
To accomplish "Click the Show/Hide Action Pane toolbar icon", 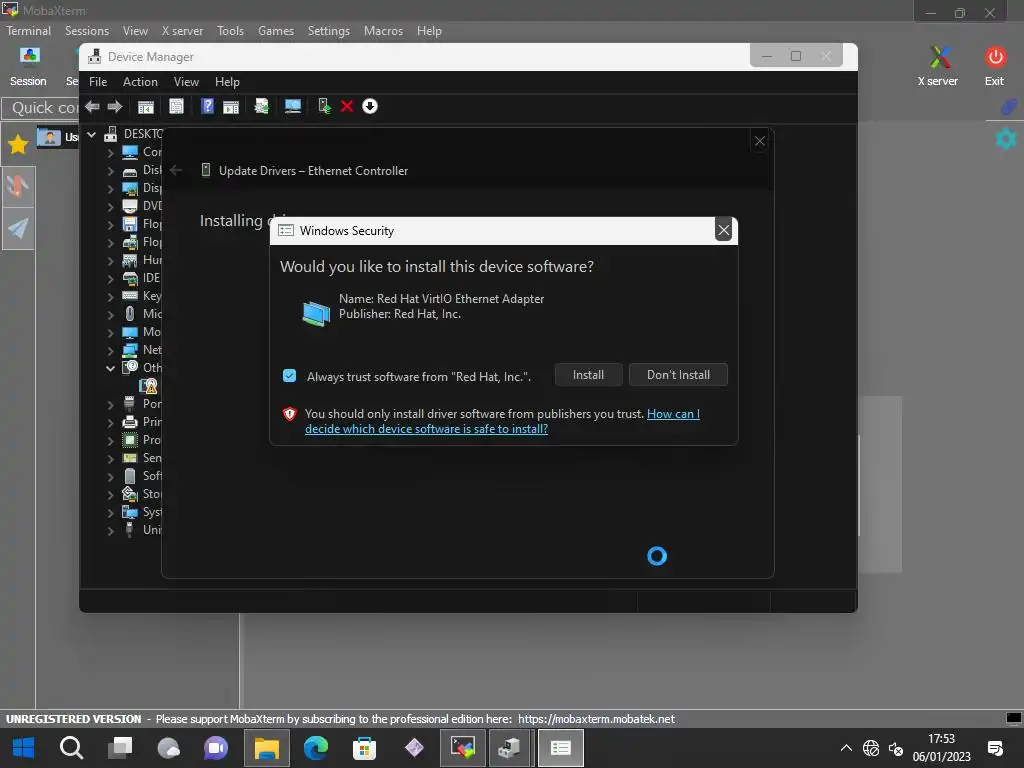I will point(231,106).
